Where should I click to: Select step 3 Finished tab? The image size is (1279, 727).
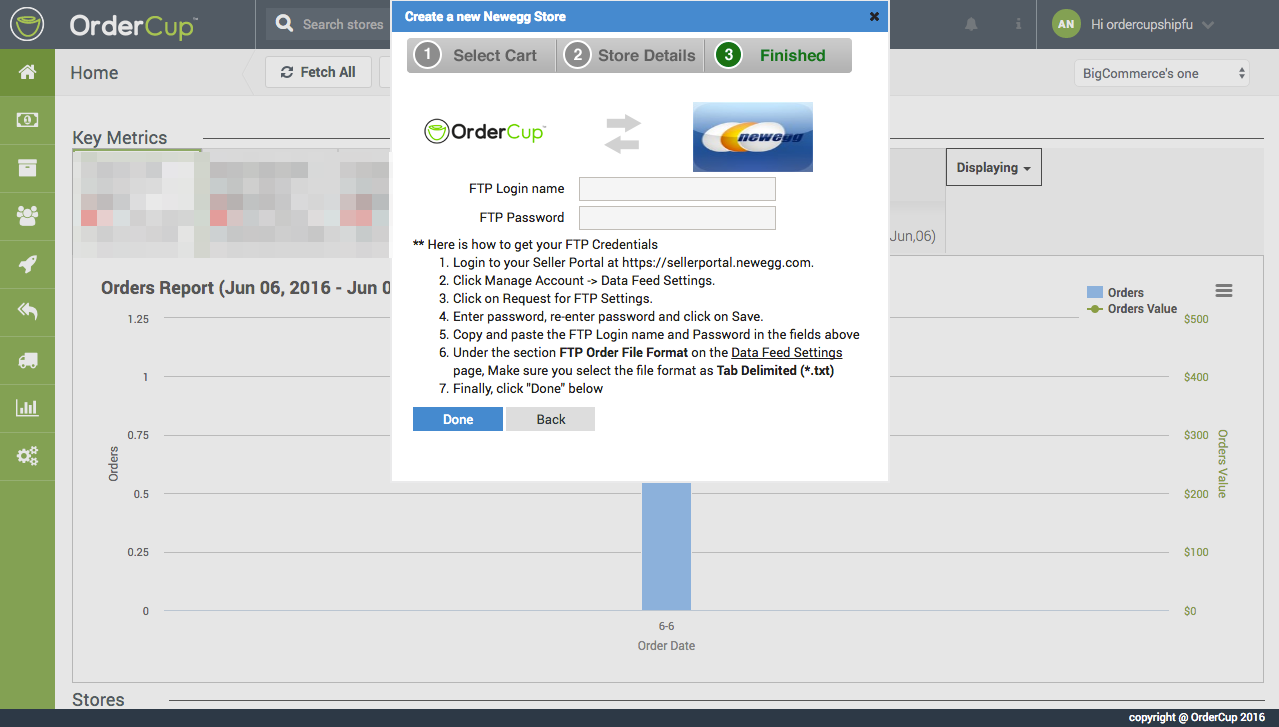click(x=779, y=56)
